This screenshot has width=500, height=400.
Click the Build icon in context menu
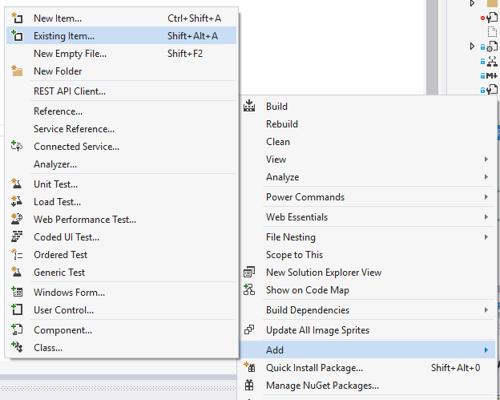click(x=249, y=106)
